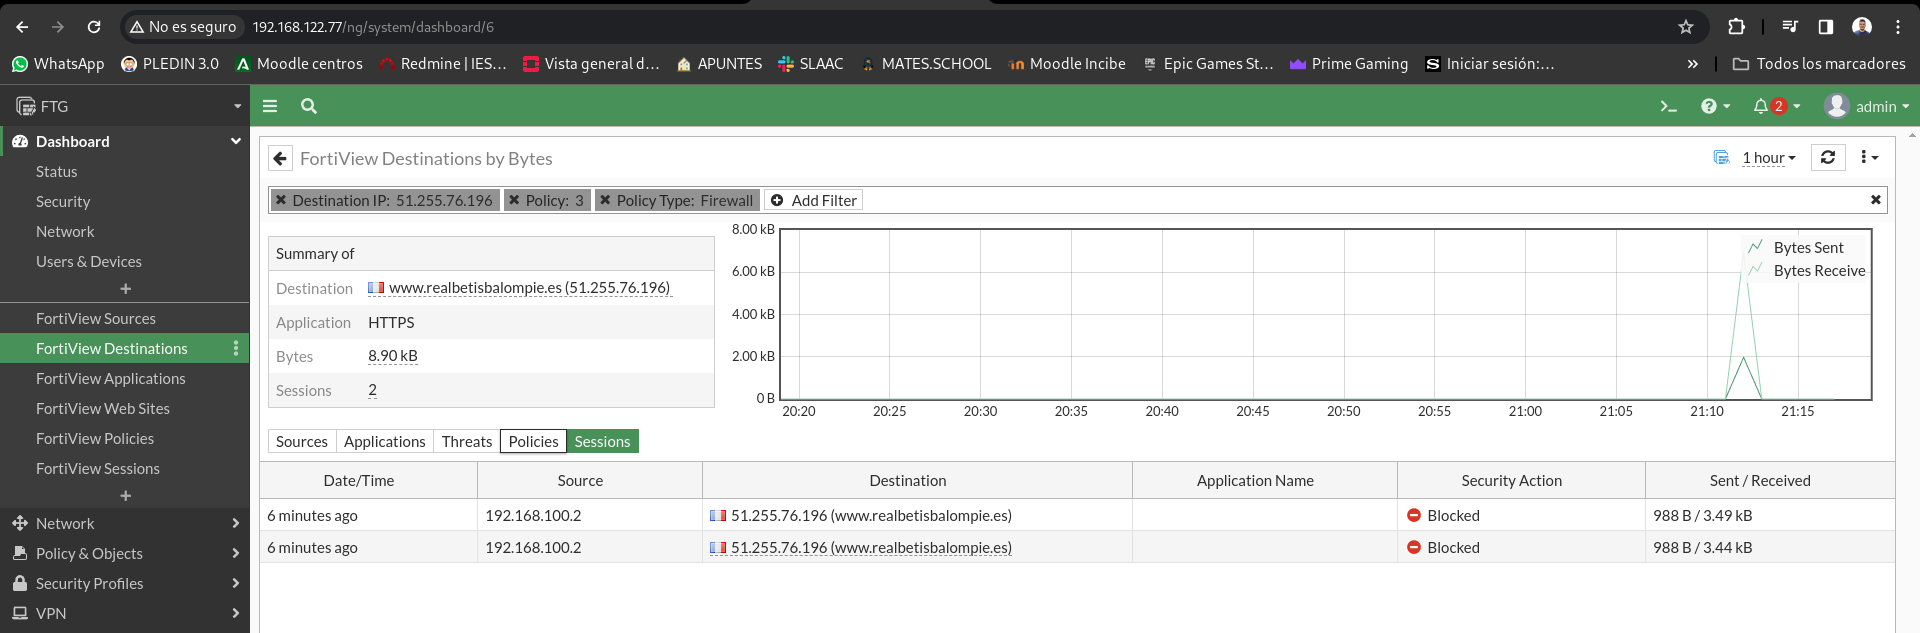The image size is (1920, 633).
Task: Toggle Bytes Received legend entry
Action: (1818, 271)
